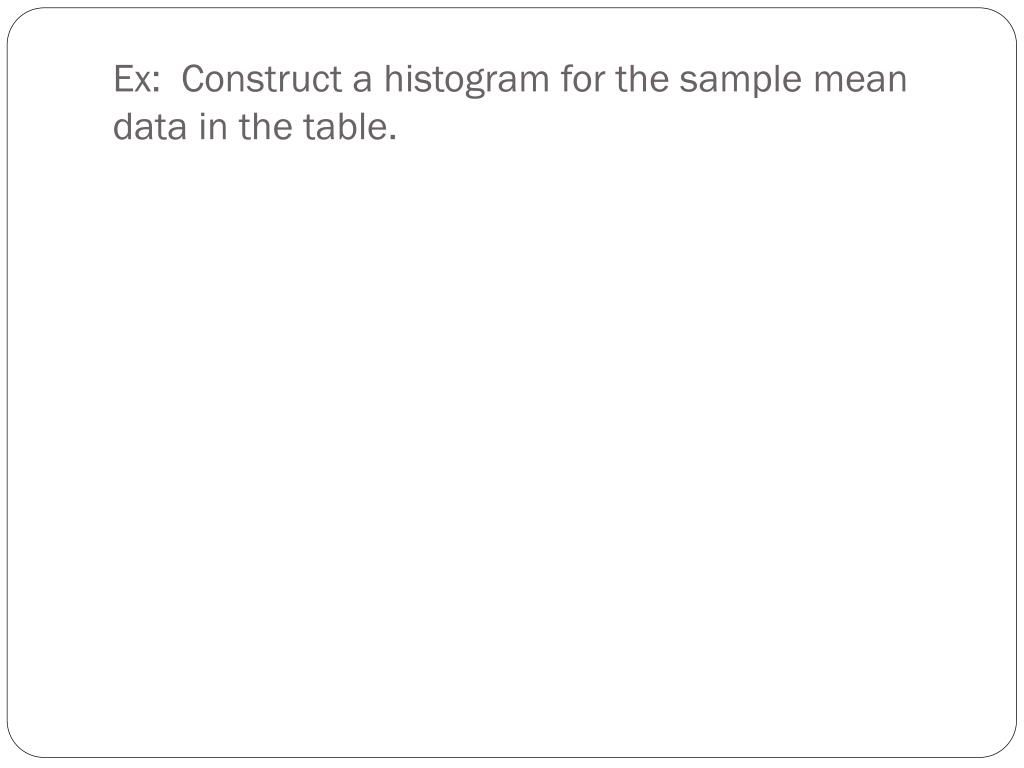The width and height of the screenshot is (1024, 768).
Task: Click the rounded bottom-right corner of slide border
Action: coord(1003,744)
